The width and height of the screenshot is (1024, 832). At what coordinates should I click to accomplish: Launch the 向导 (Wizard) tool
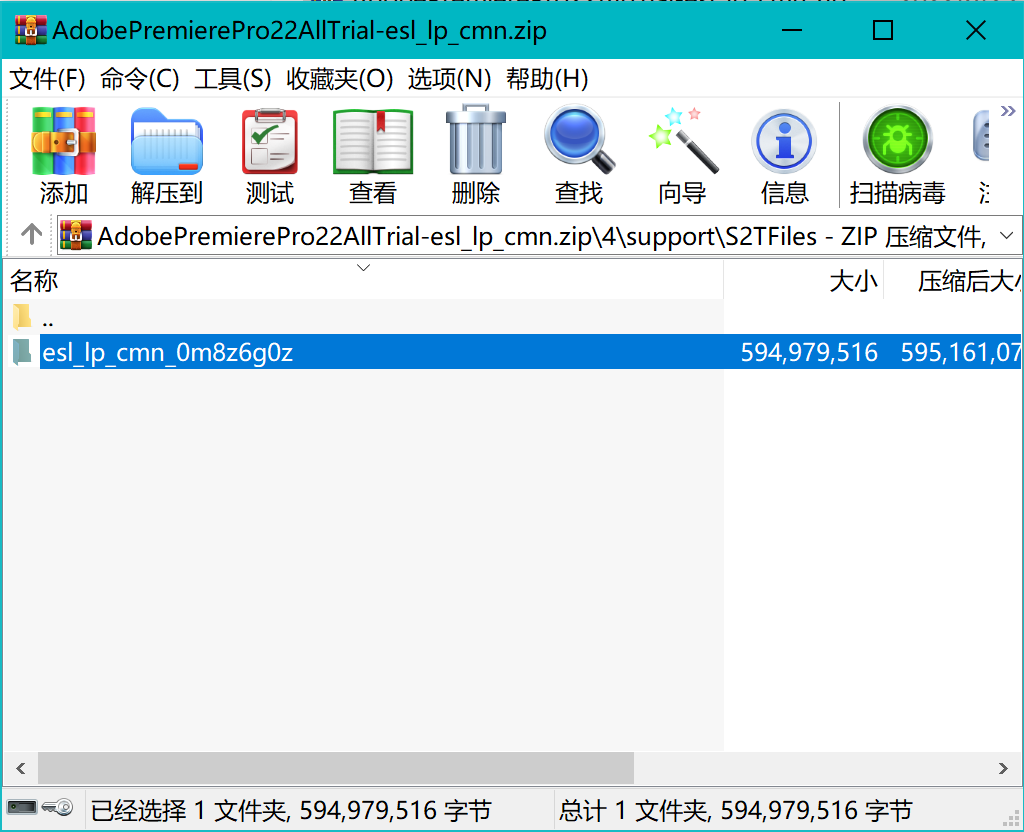pos(681,150)
